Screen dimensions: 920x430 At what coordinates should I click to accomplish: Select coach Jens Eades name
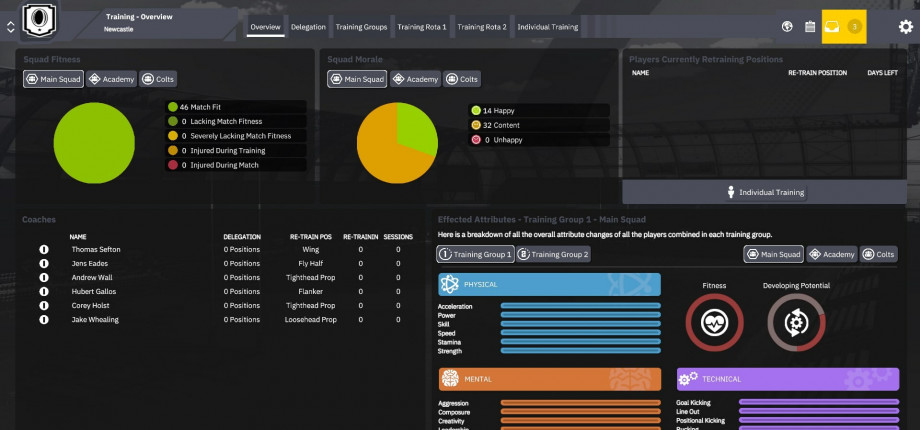90,263
